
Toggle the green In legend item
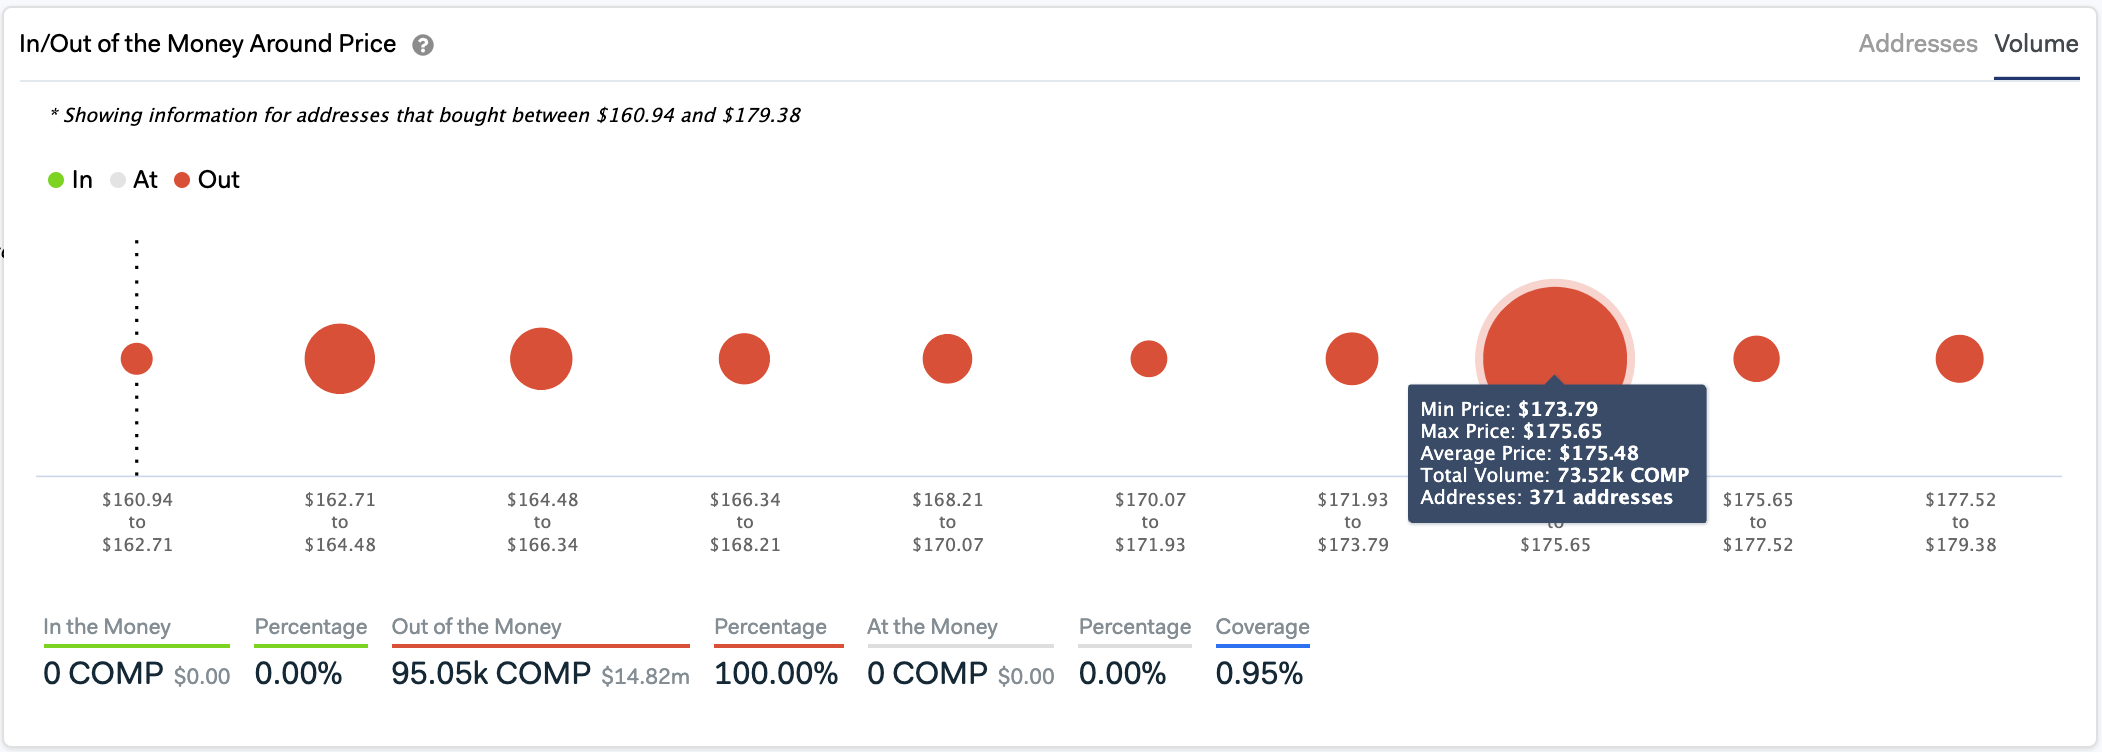[70, 180]
